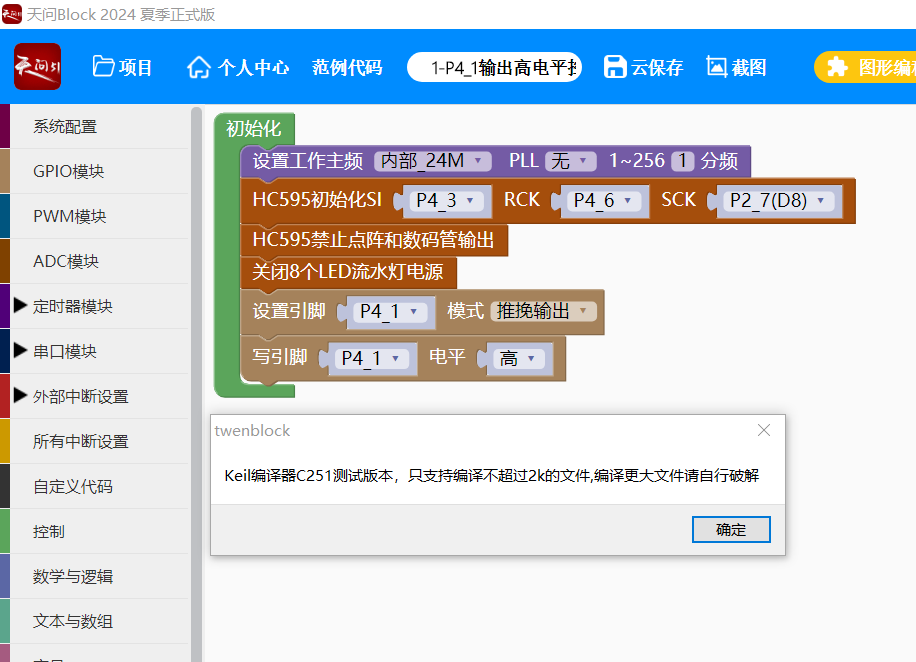Edit the divider value 1 field
This screenshot has width=916, height=662.
pyautogui.click(x=682, y=161)
